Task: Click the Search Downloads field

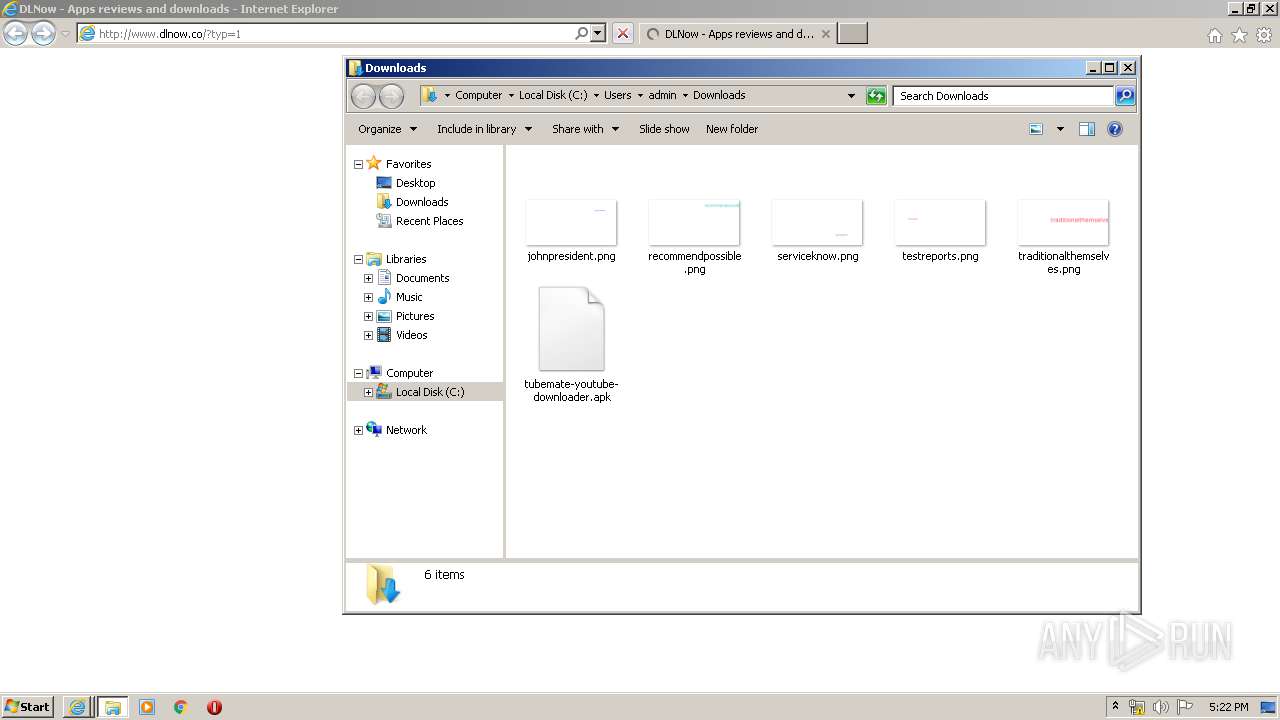Action: pos(1003,96)
